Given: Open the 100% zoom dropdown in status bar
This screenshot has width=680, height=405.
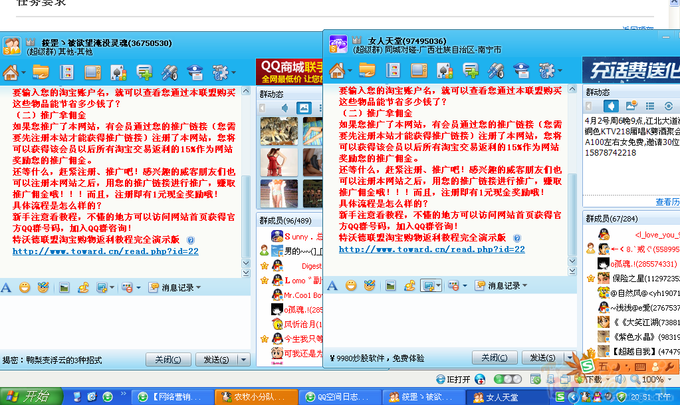Looking at the screenshot, I should click(670, 379).
